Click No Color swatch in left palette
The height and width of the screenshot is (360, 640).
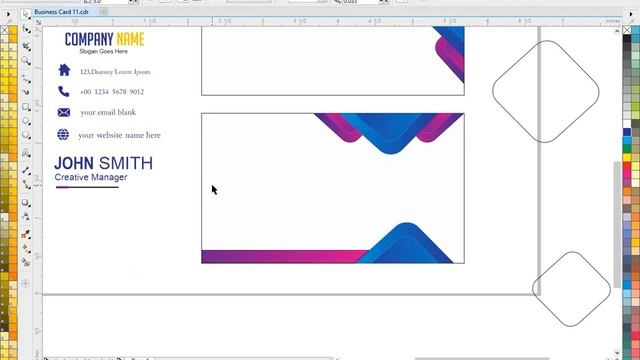(4, 30)
